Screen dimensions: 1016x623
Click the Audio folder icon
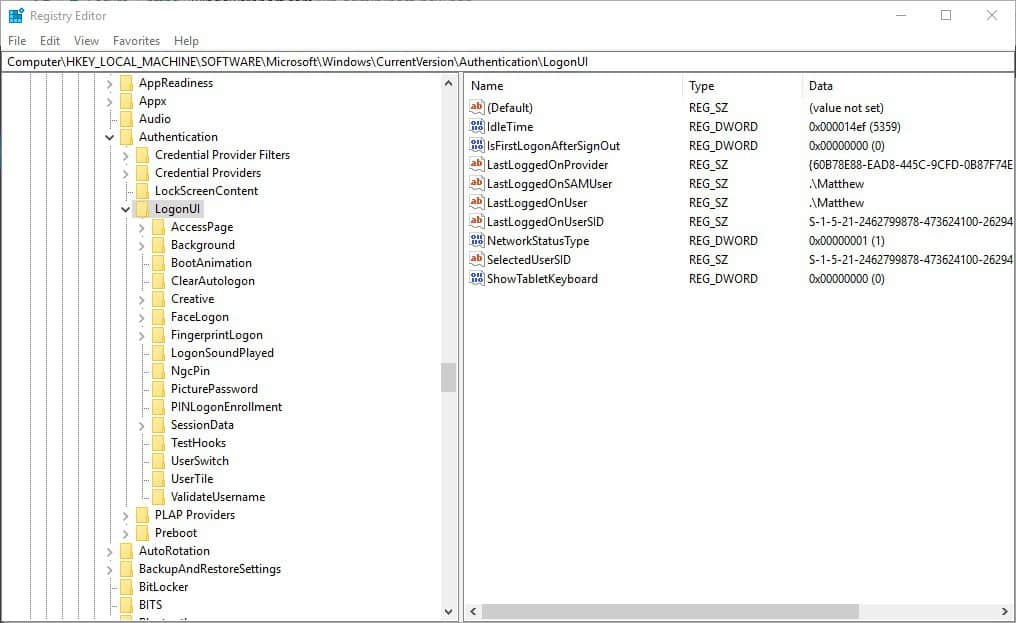pyautogui.click(x=127, y=119)
